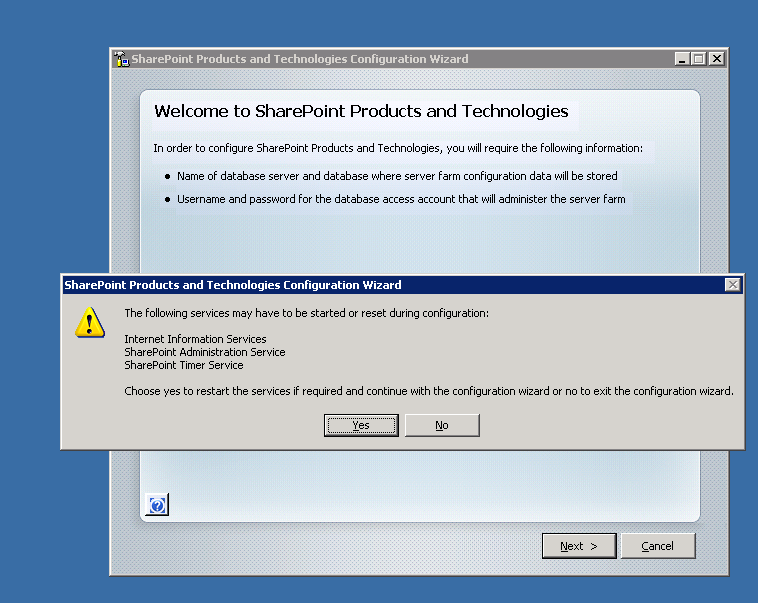This screenshot has width=758, height=603.
Task: Choose No to exit configuration wizard
Action: click(442, 425)
